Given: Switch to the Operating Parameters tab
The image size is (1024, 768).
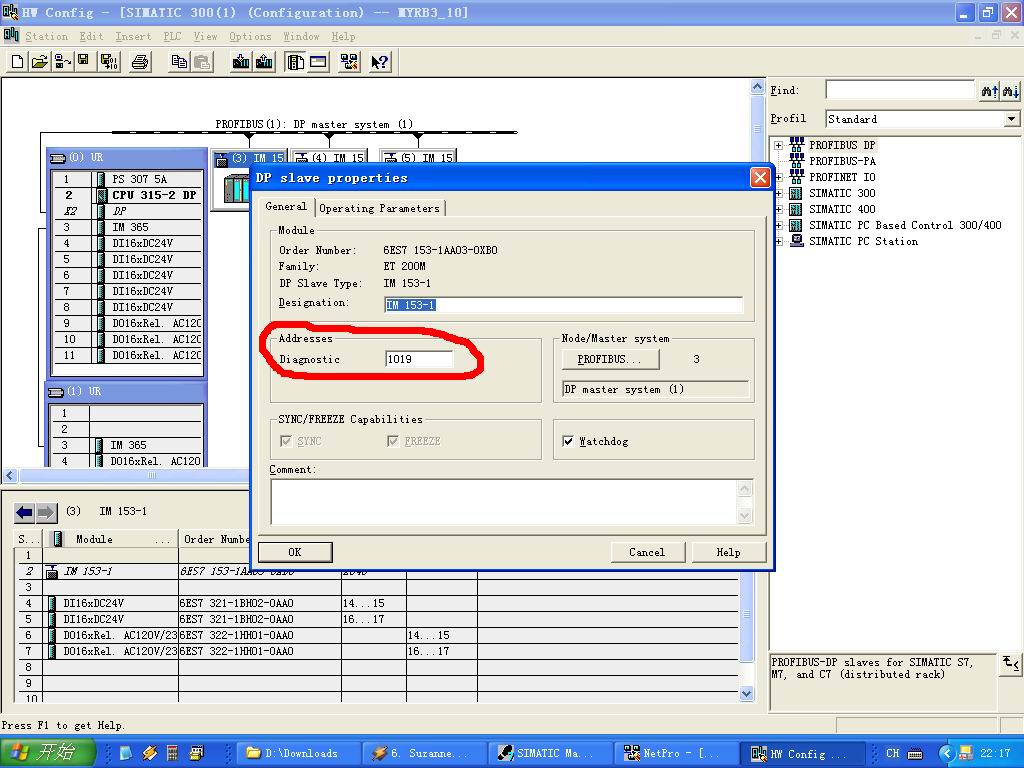Looking at the screenshot, I should [379, 208].
